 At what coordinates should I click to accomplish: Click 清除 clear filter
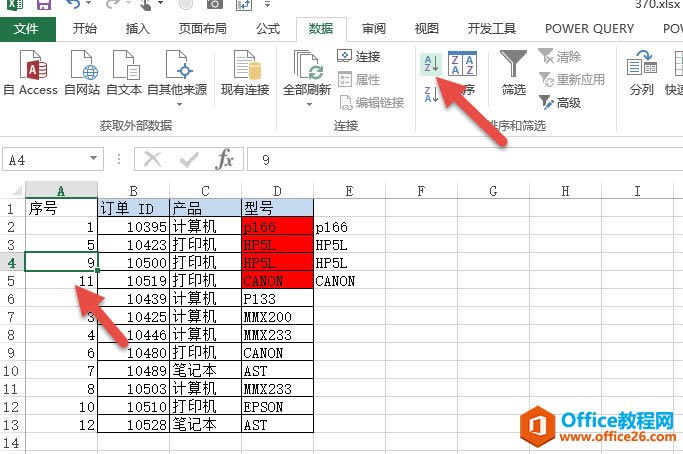560,56
